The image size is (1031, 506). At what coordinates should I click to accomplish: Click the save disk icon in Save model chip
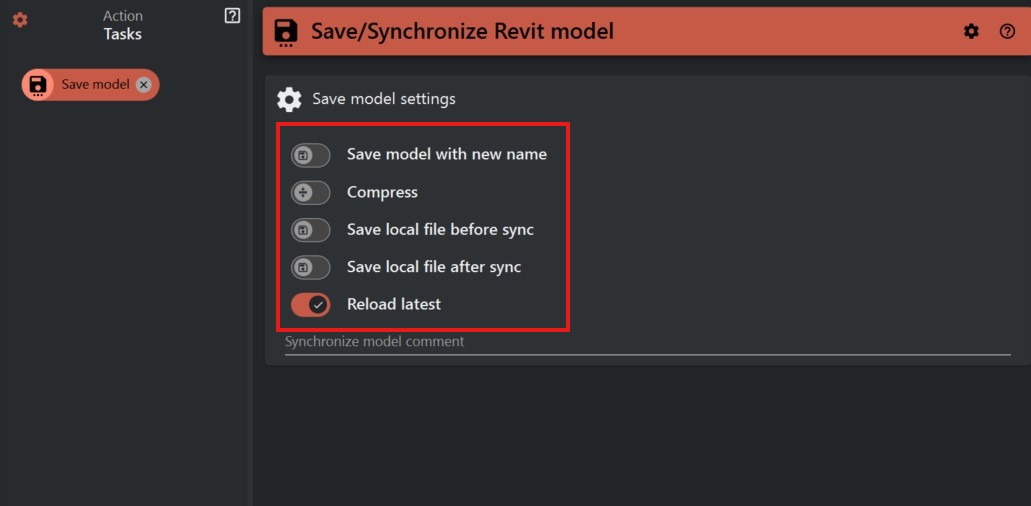click(37, 85)
